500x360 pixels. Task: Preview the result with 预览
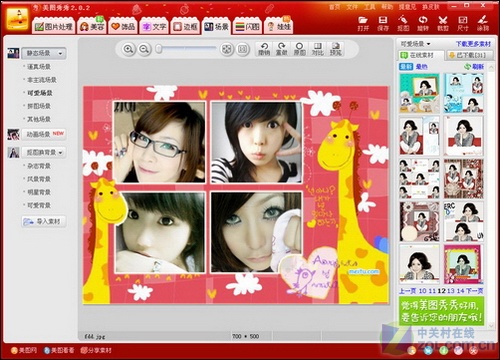335,49
